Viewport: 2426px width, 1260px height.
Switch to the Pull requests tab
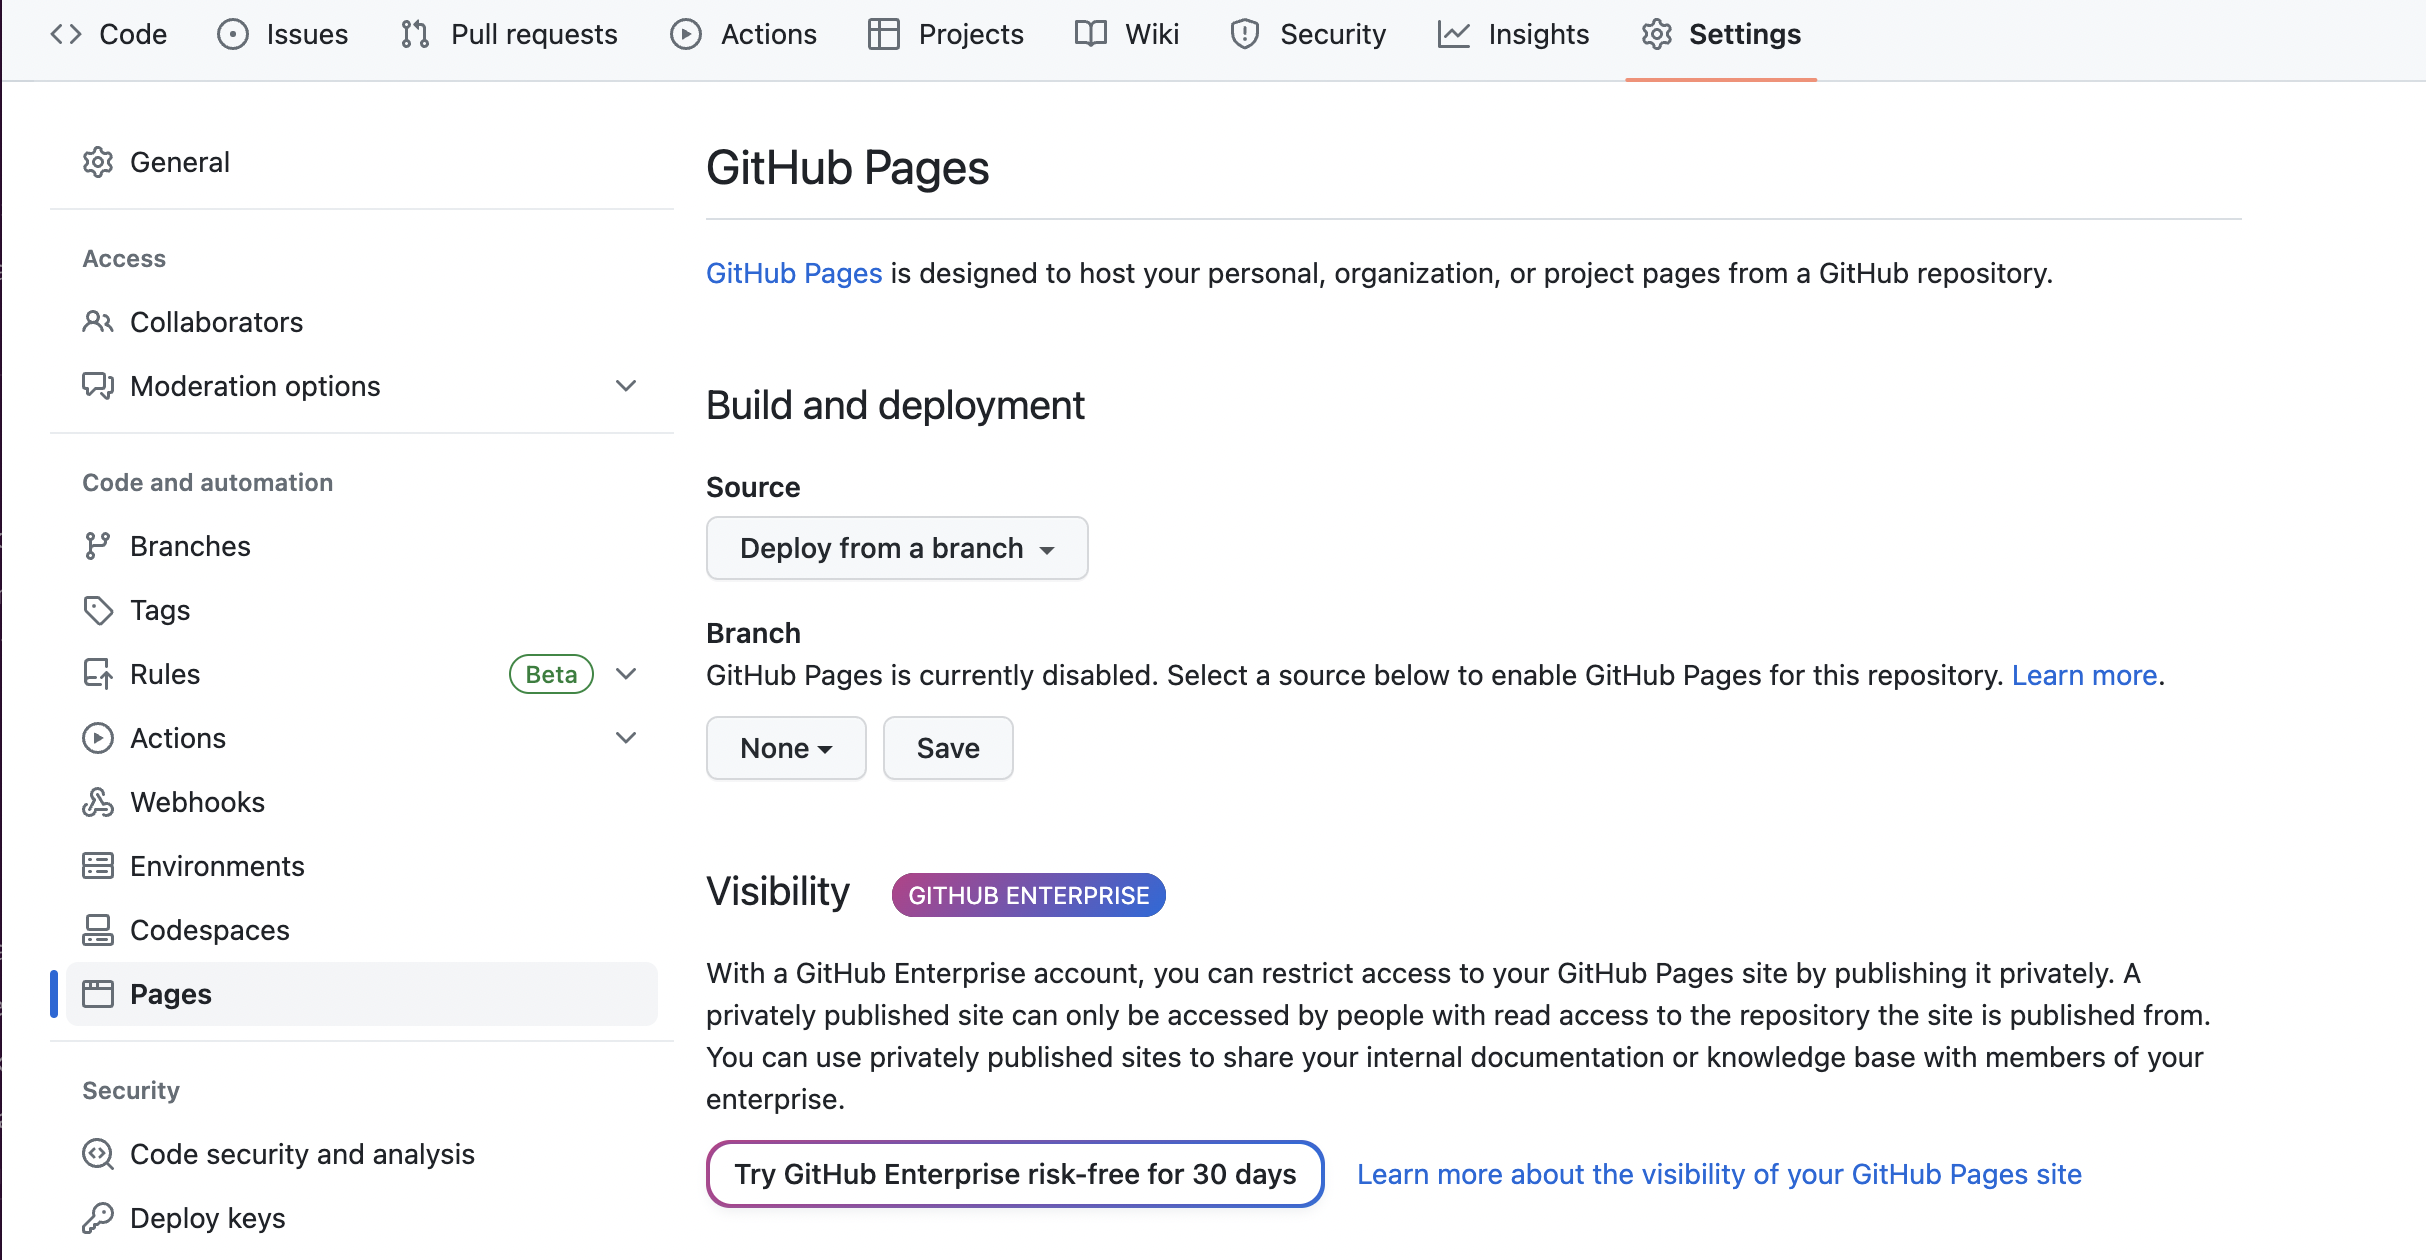[x=509, y=34]
